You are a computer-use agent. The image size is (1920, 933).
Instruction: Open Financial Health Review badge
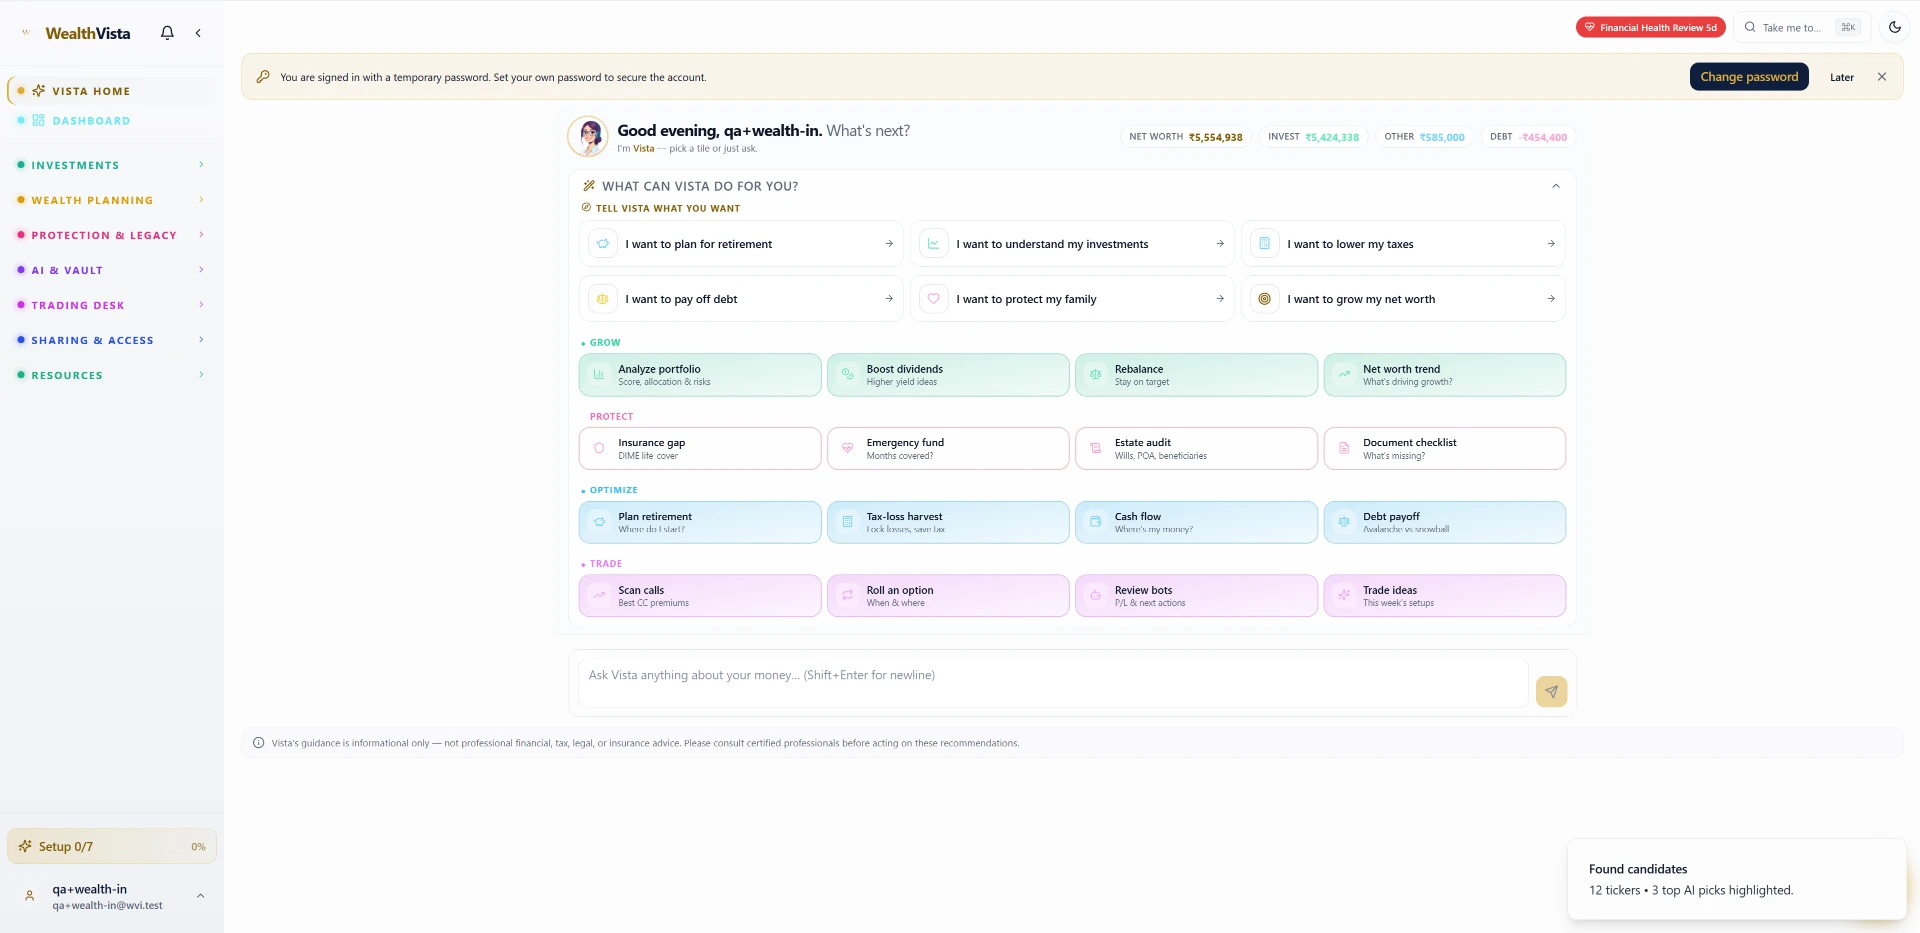[x=1650, y=27]
